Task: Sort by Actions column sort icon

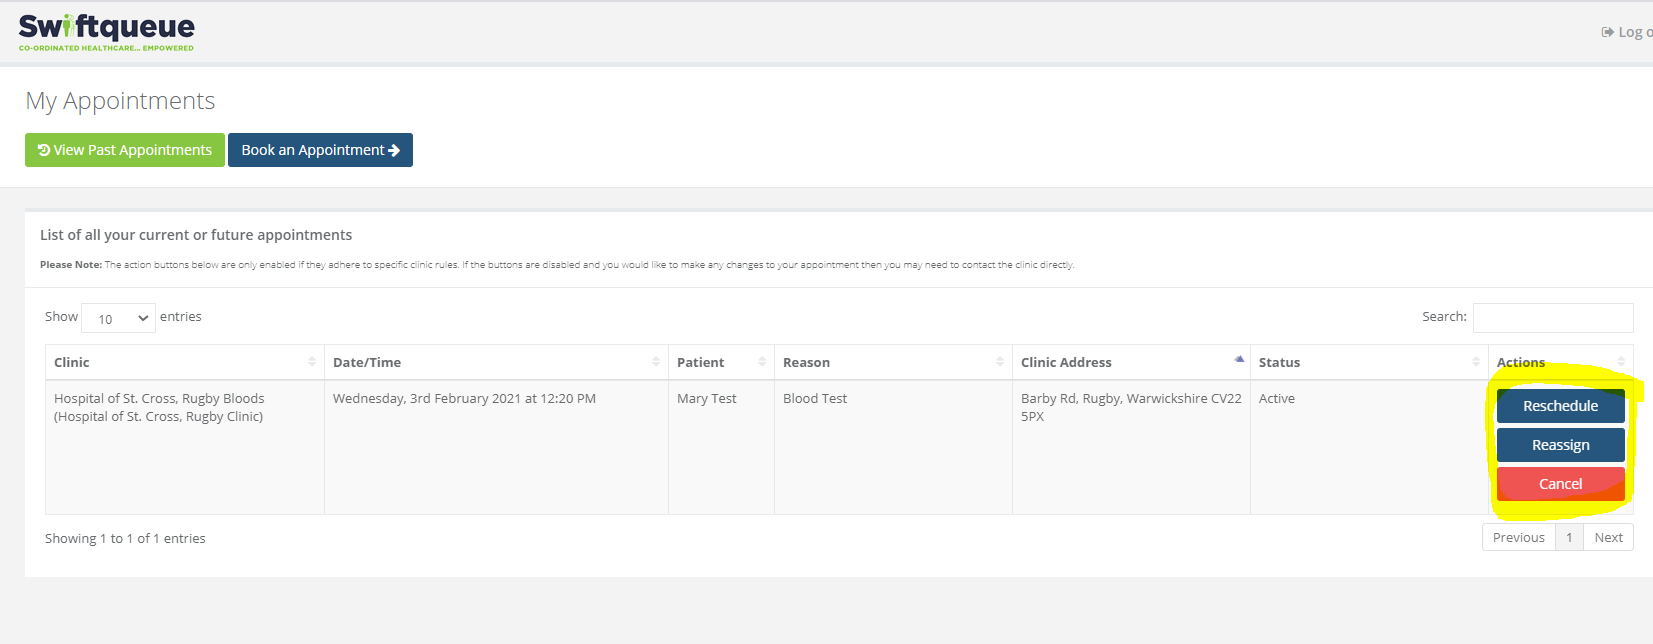Action: [1621, 362]
